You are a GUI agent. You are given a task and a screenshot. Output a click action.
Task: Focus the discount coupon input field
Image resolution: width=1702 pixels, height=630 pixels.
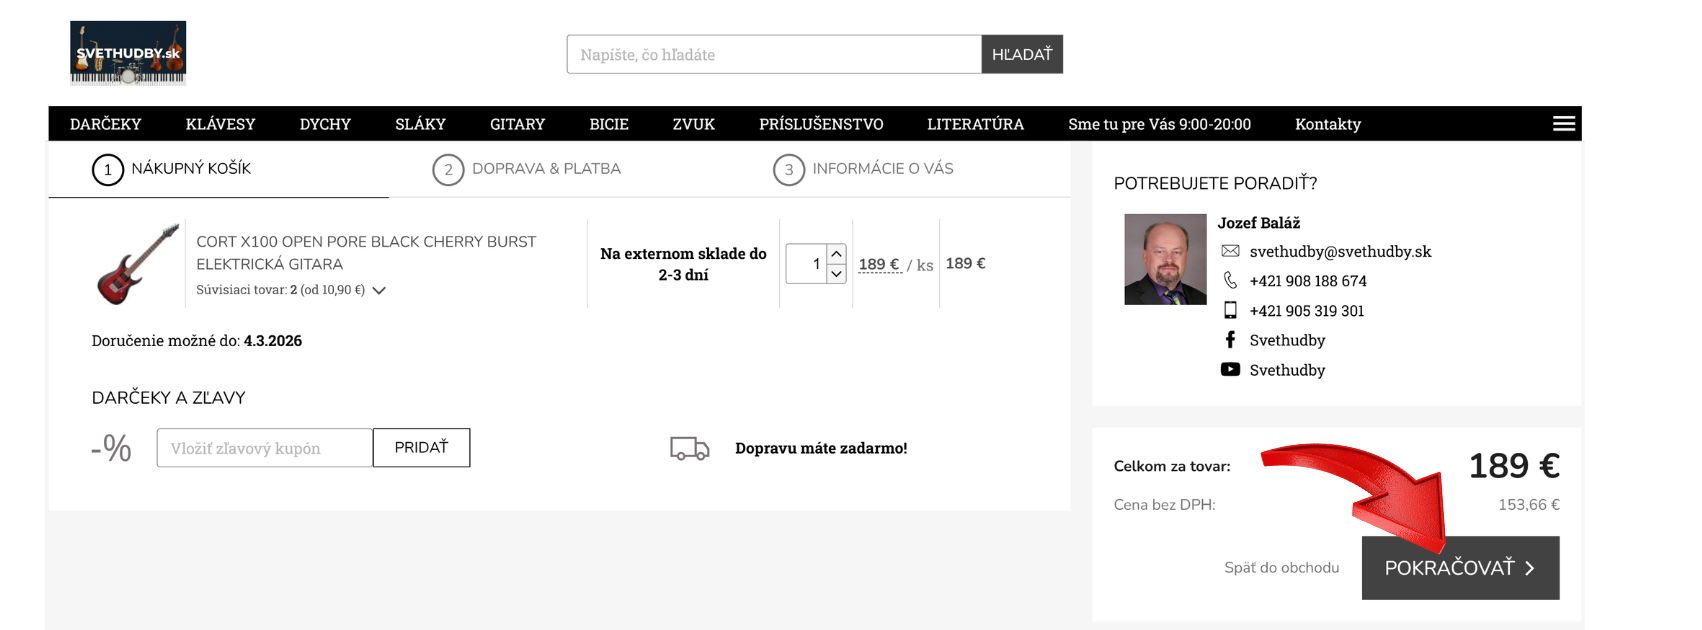265,448
